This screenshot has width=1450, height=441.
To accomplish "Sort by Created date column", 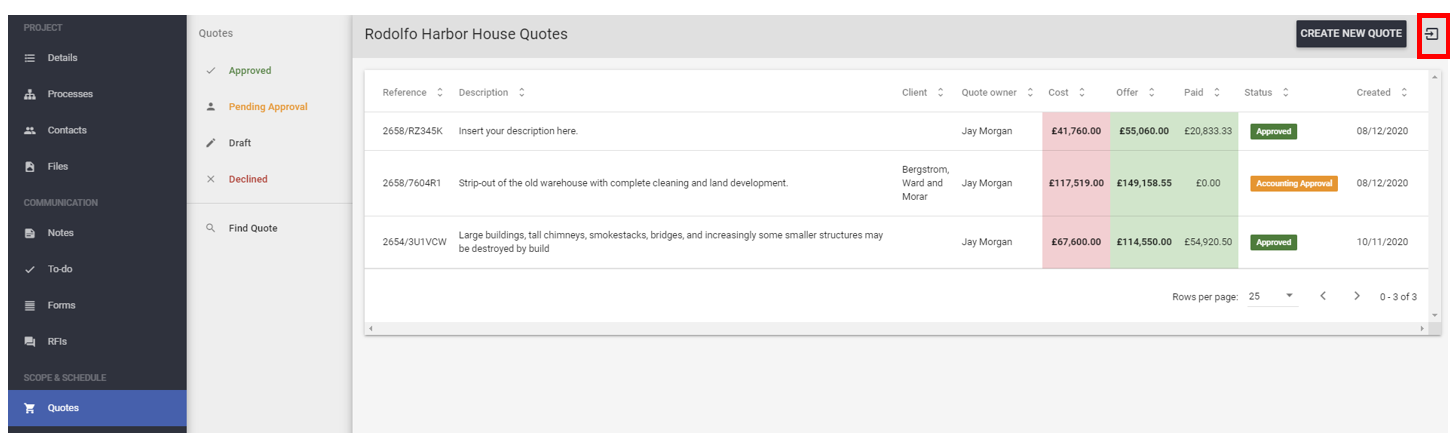I will click(1382, 92).
